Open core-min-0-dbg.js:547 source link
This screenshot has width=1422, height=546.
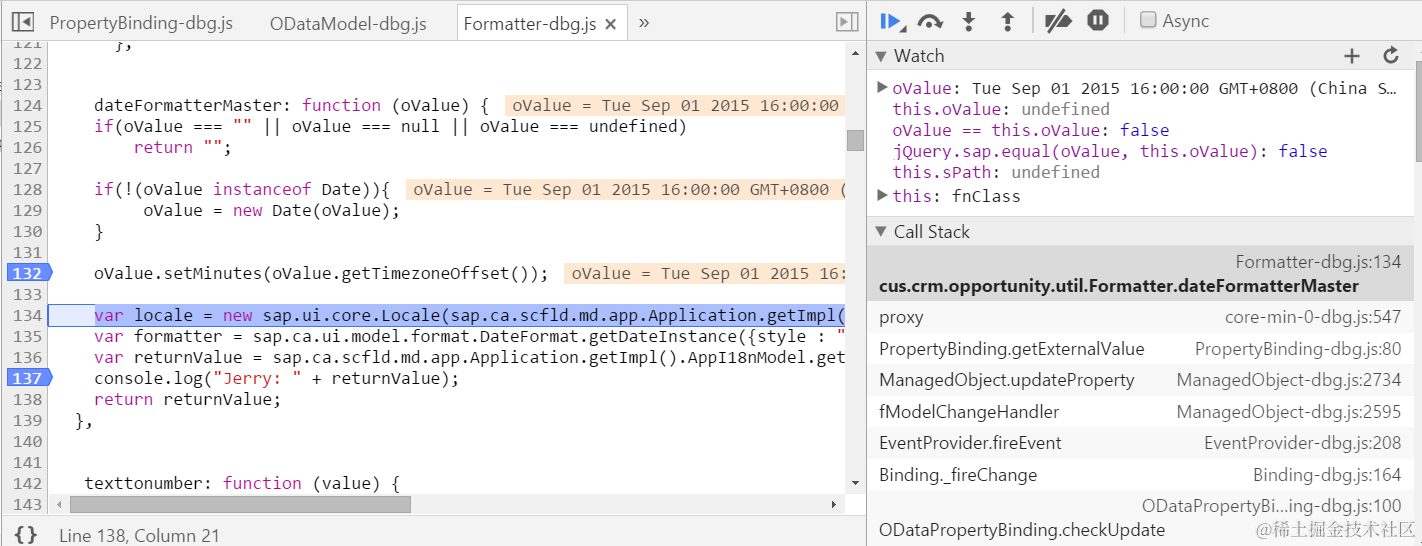(1313, 317)
